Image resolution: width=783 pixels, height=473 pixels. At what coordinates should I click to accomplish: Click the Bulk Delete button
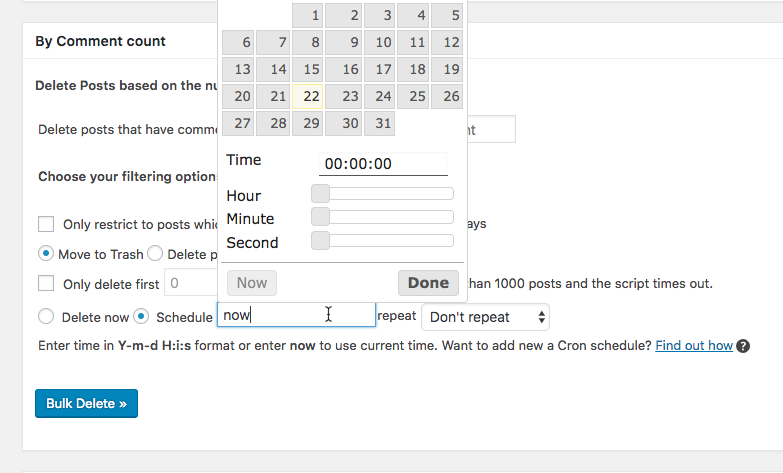point(86,404)
